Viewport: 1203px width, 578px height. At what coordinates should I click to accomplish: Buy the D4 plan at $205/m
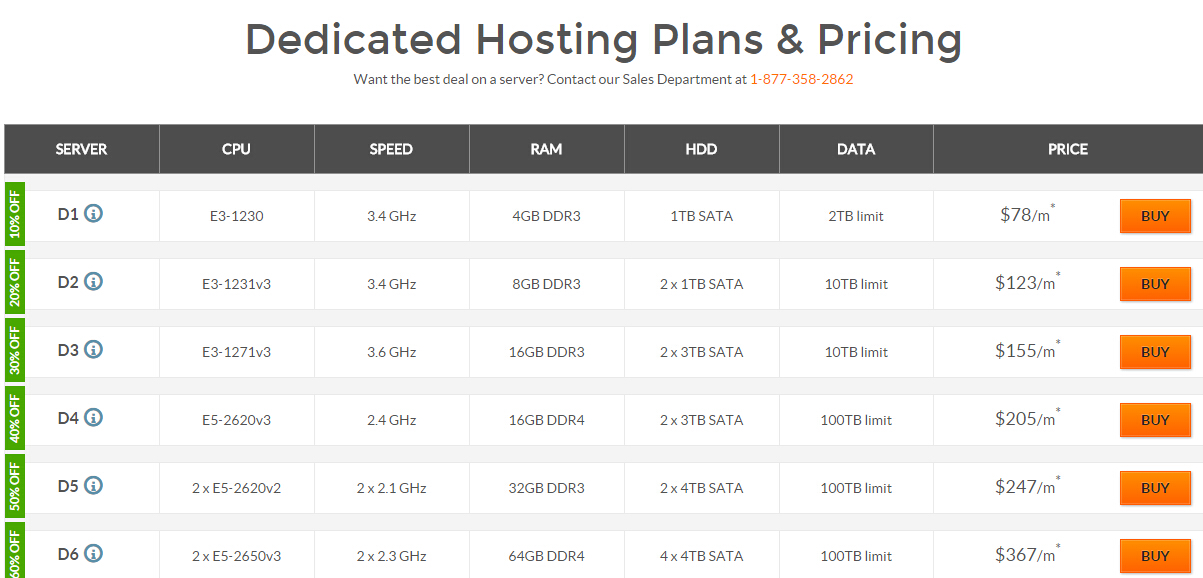(1155, 420)
